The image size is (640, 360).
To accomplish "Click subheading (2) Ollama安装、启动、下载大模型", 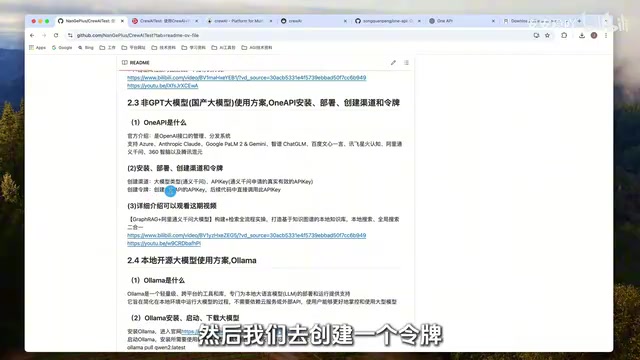I will coord(185,318).
